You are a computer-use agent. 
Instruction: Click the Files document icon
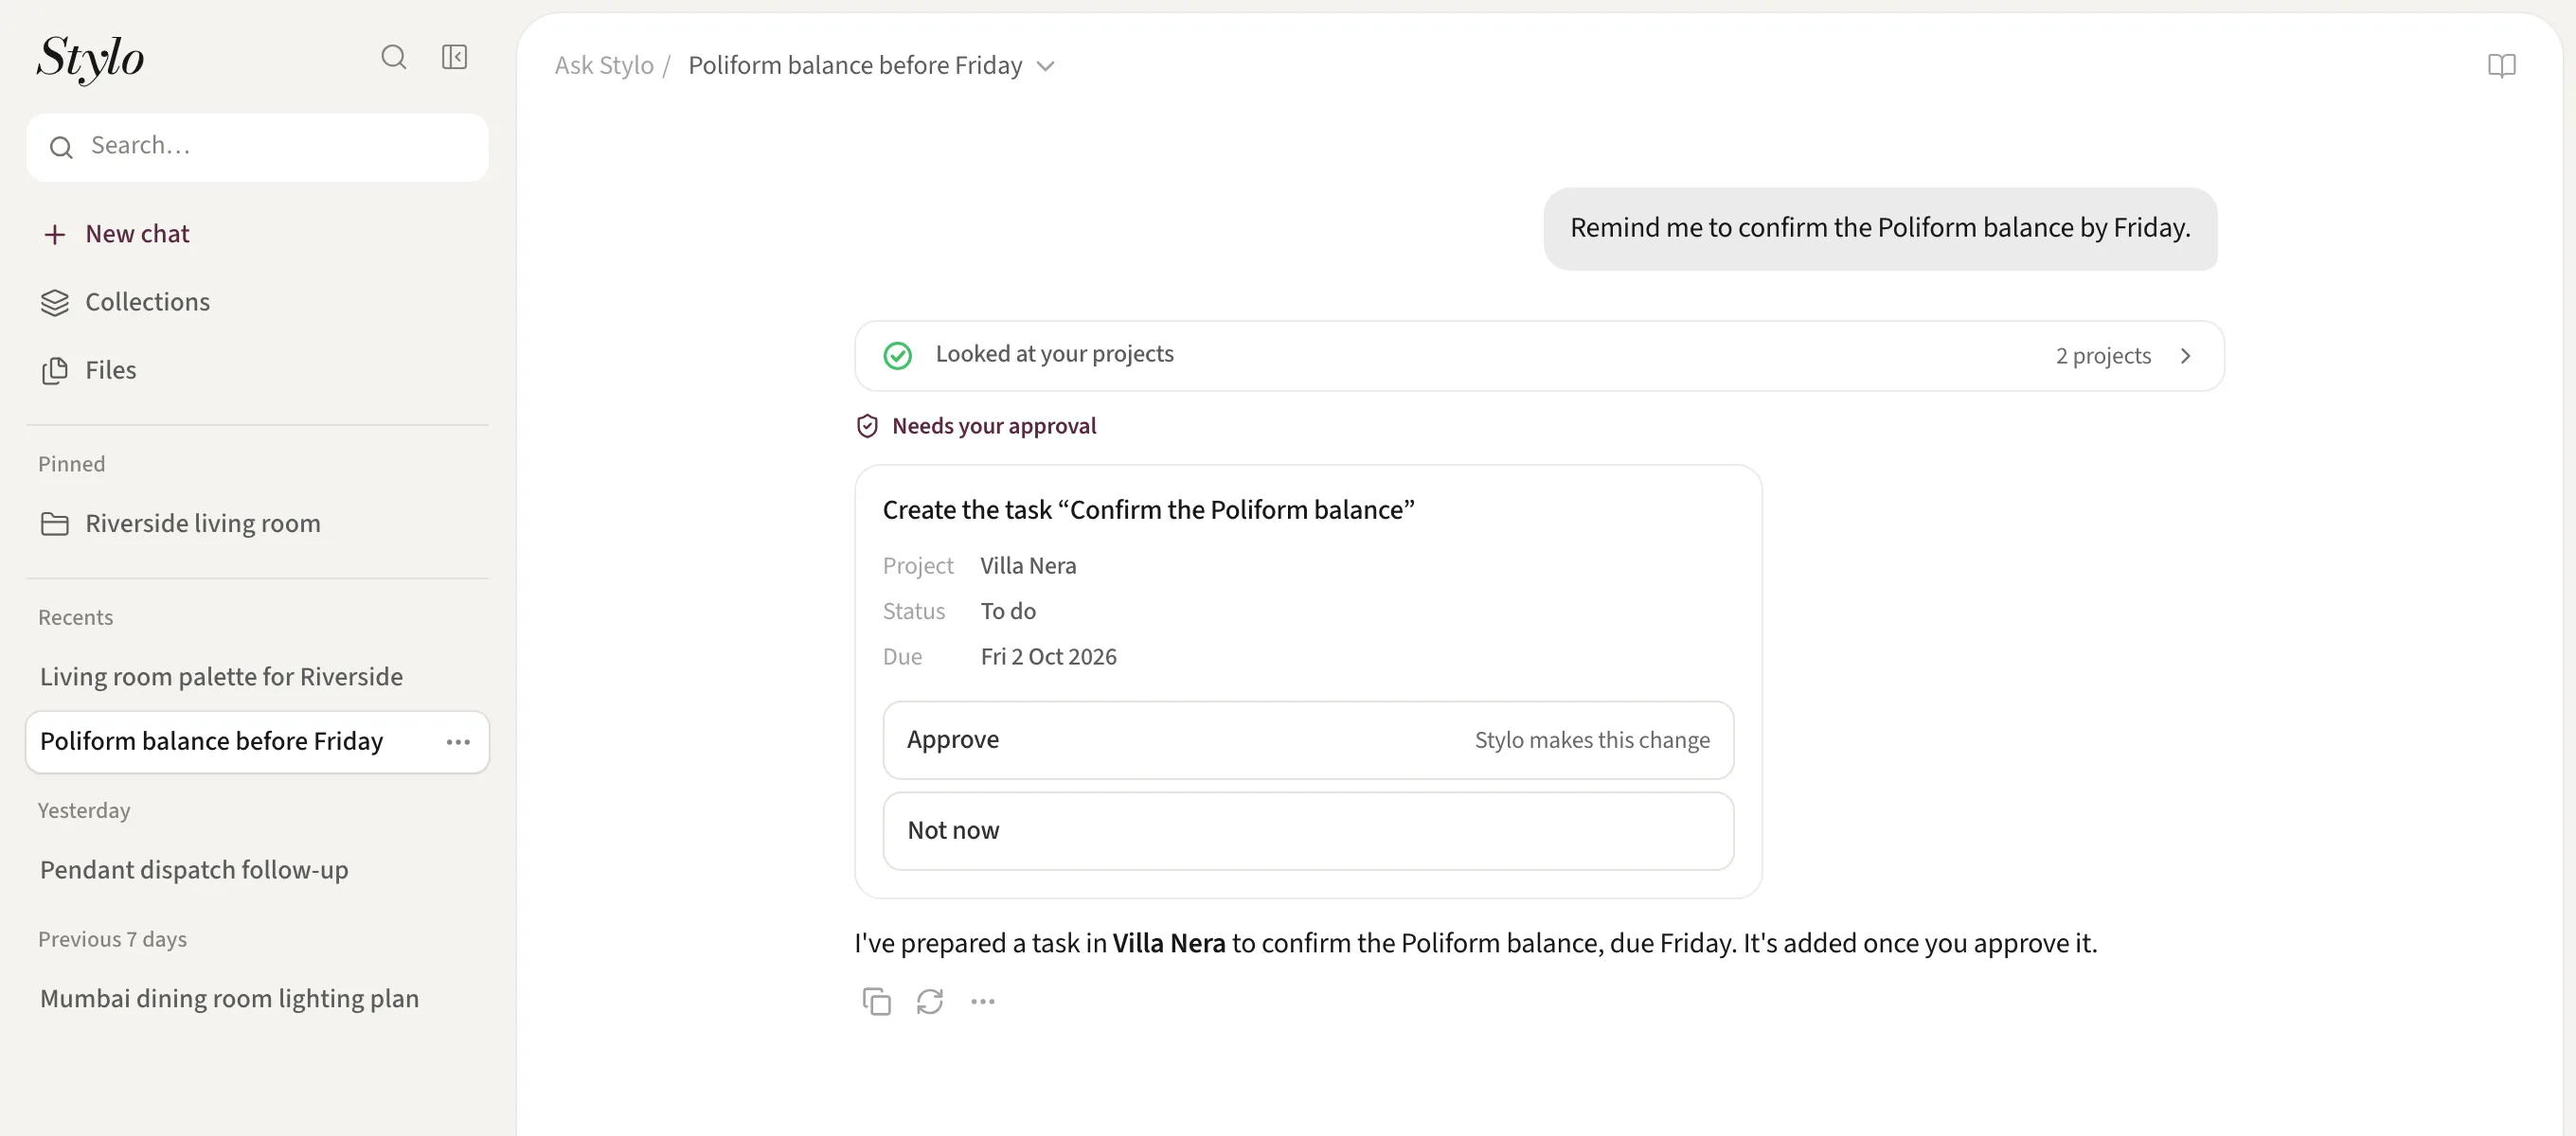(x=55, y=371)
